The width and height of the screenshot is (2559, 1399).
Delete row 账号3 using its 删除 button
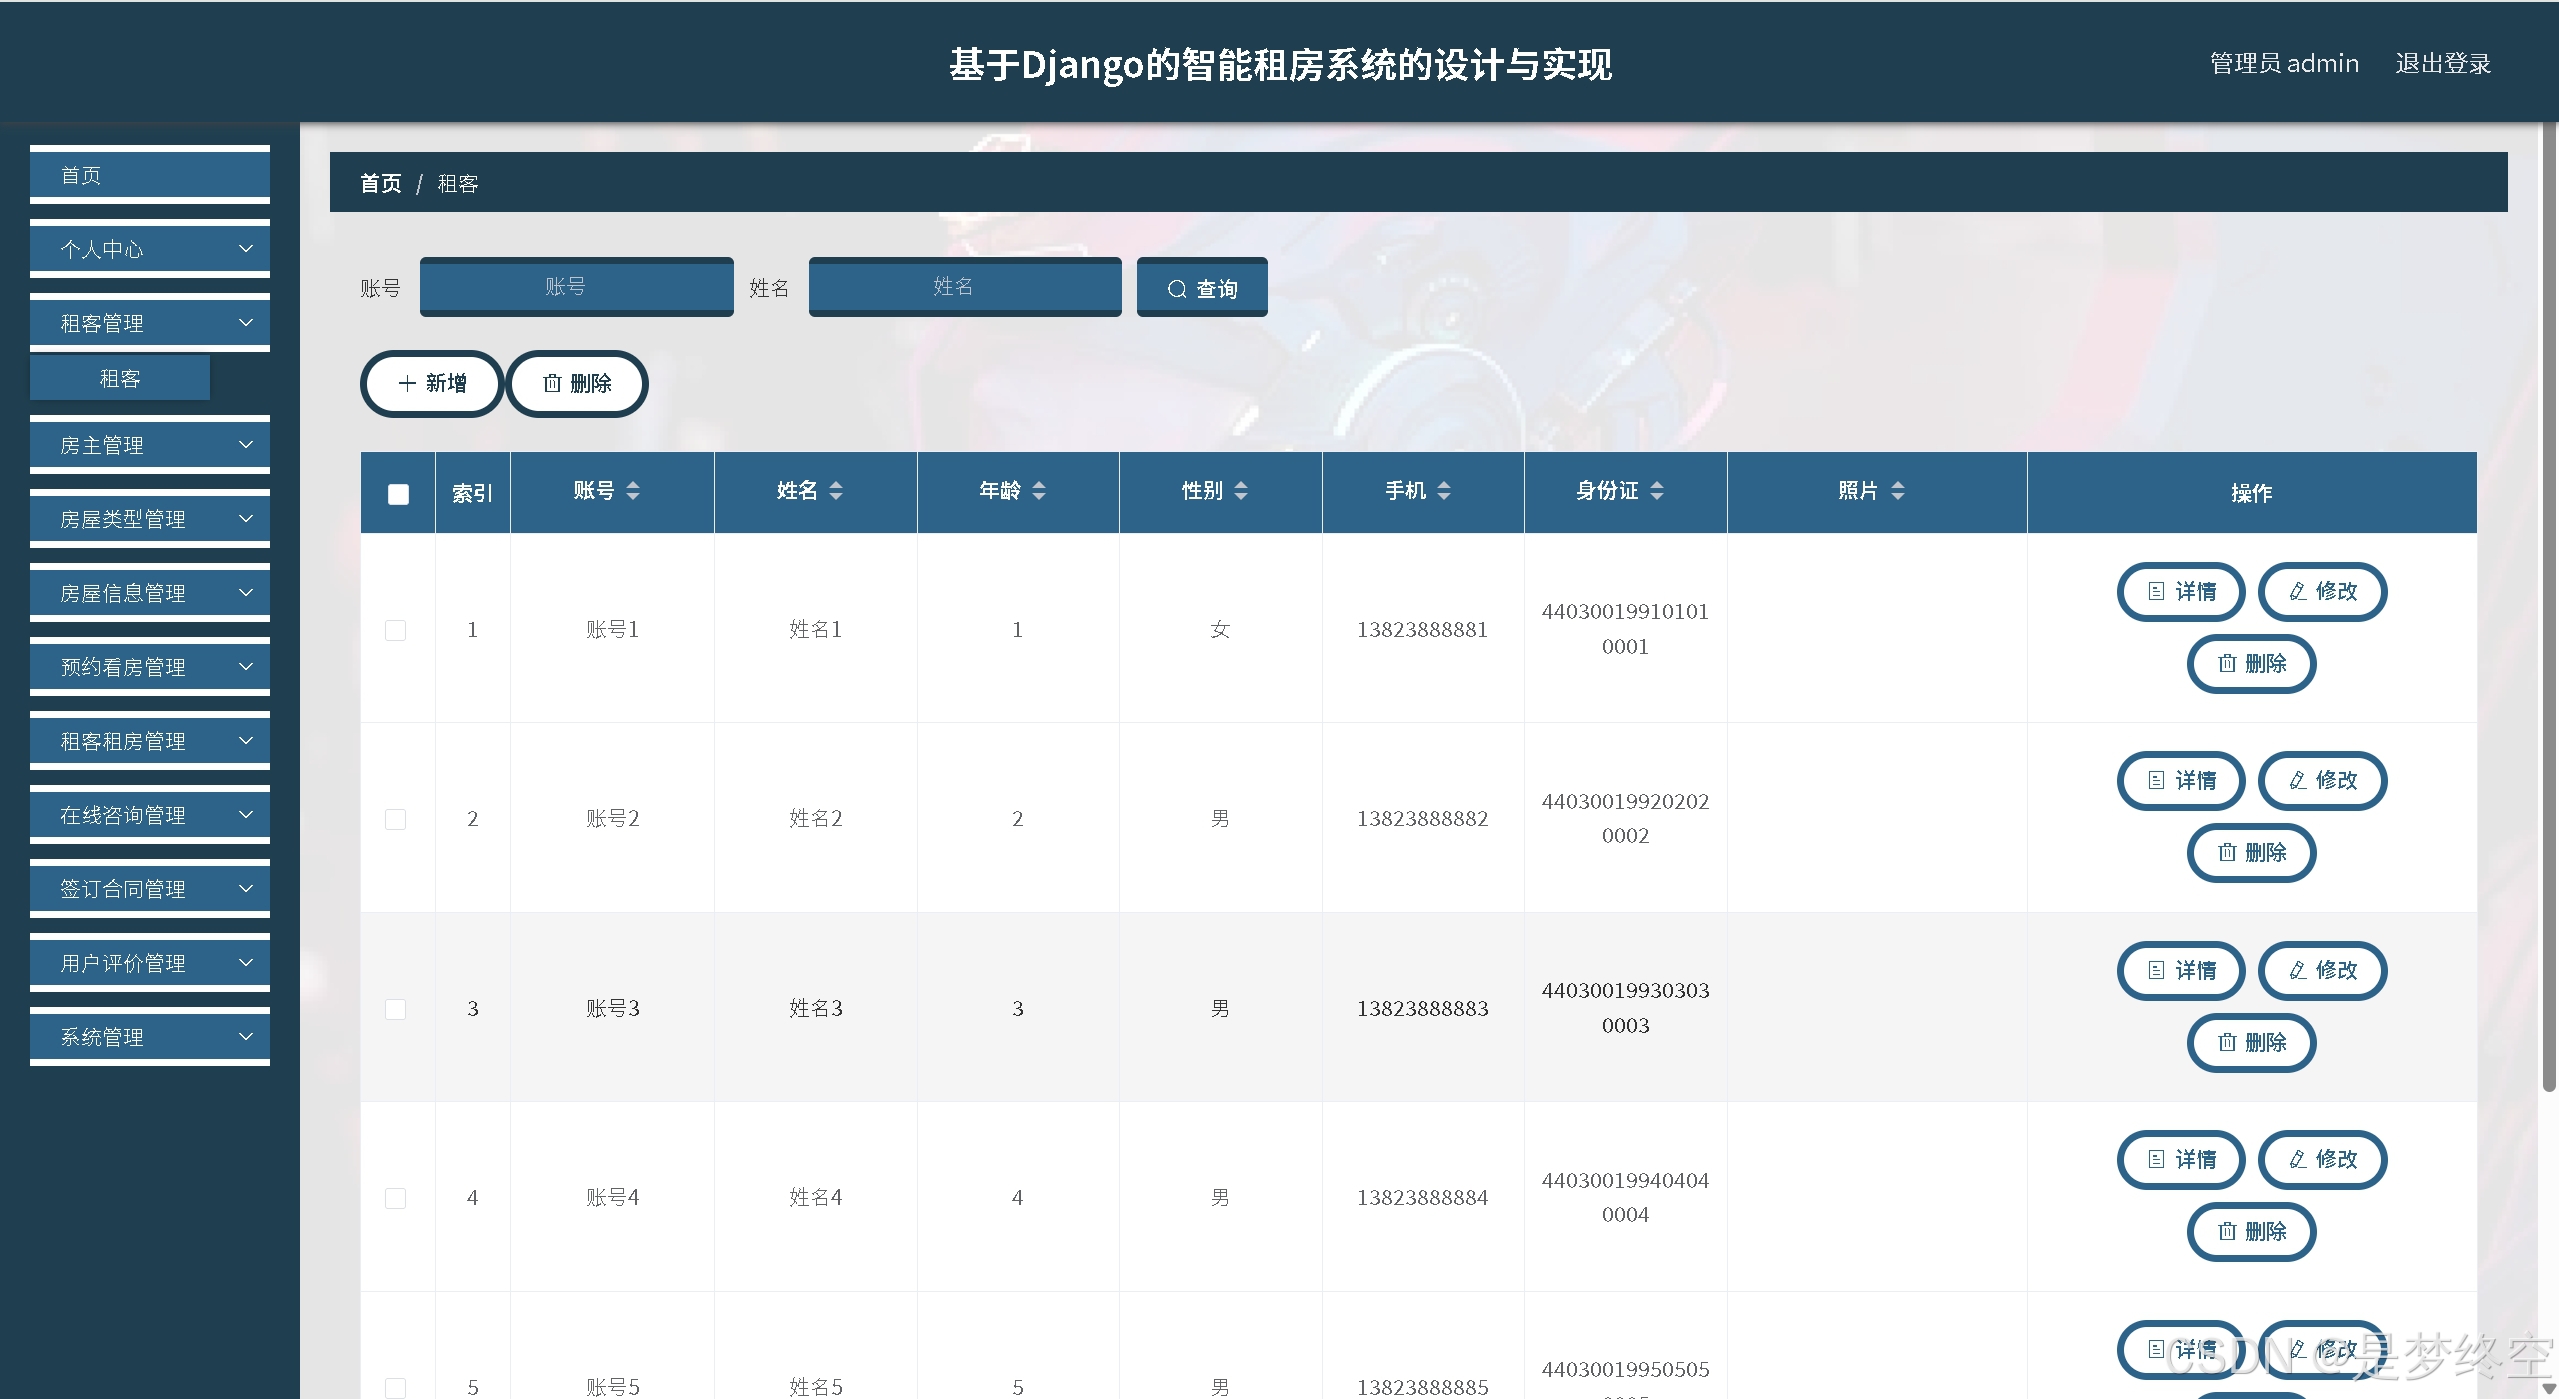coord(2251,1042)
